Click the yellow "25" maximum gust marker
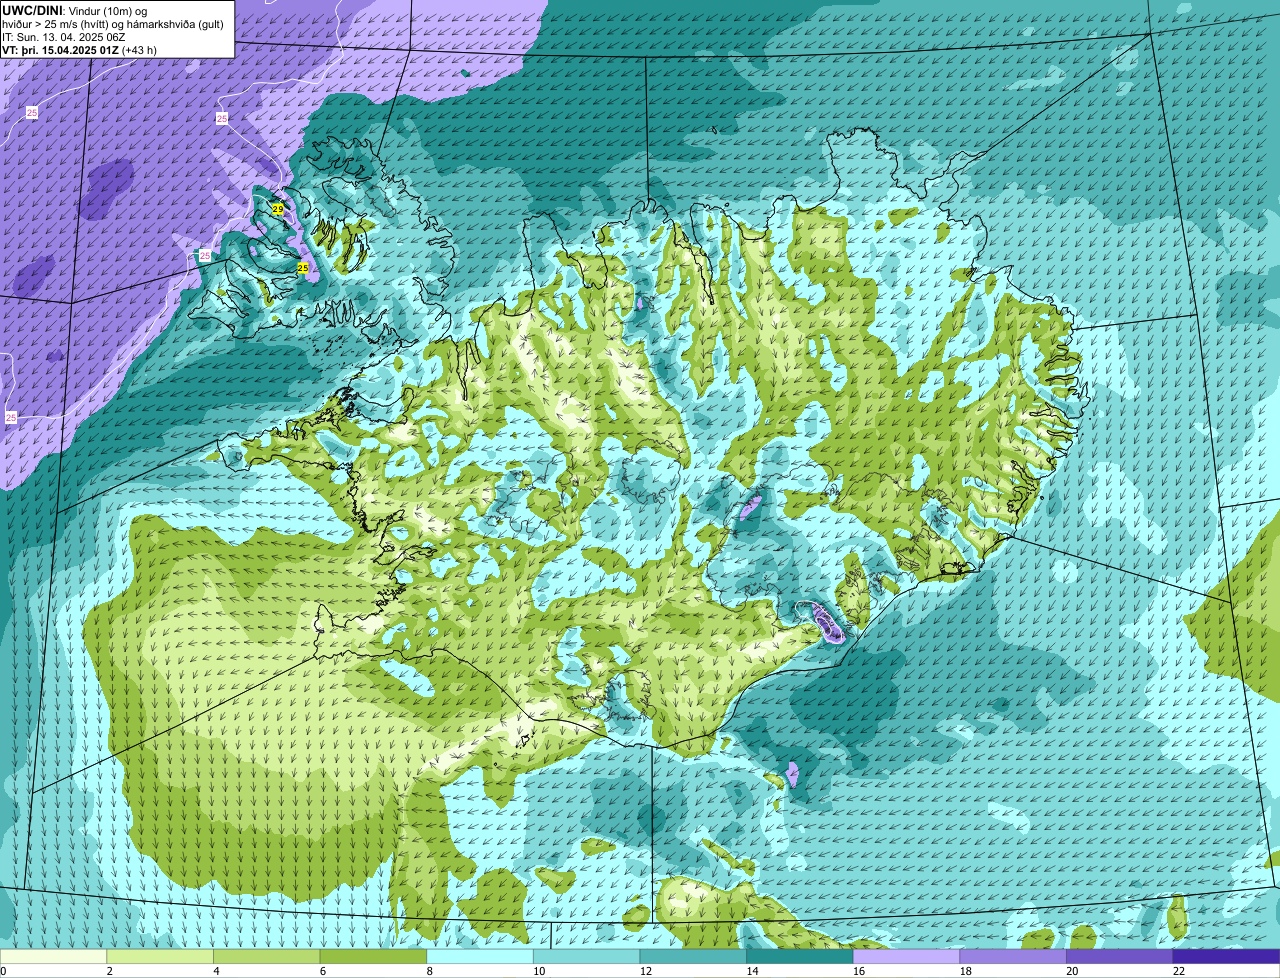Image resolution: width=1280 pixels, height=978 pixels. [302, 268]
